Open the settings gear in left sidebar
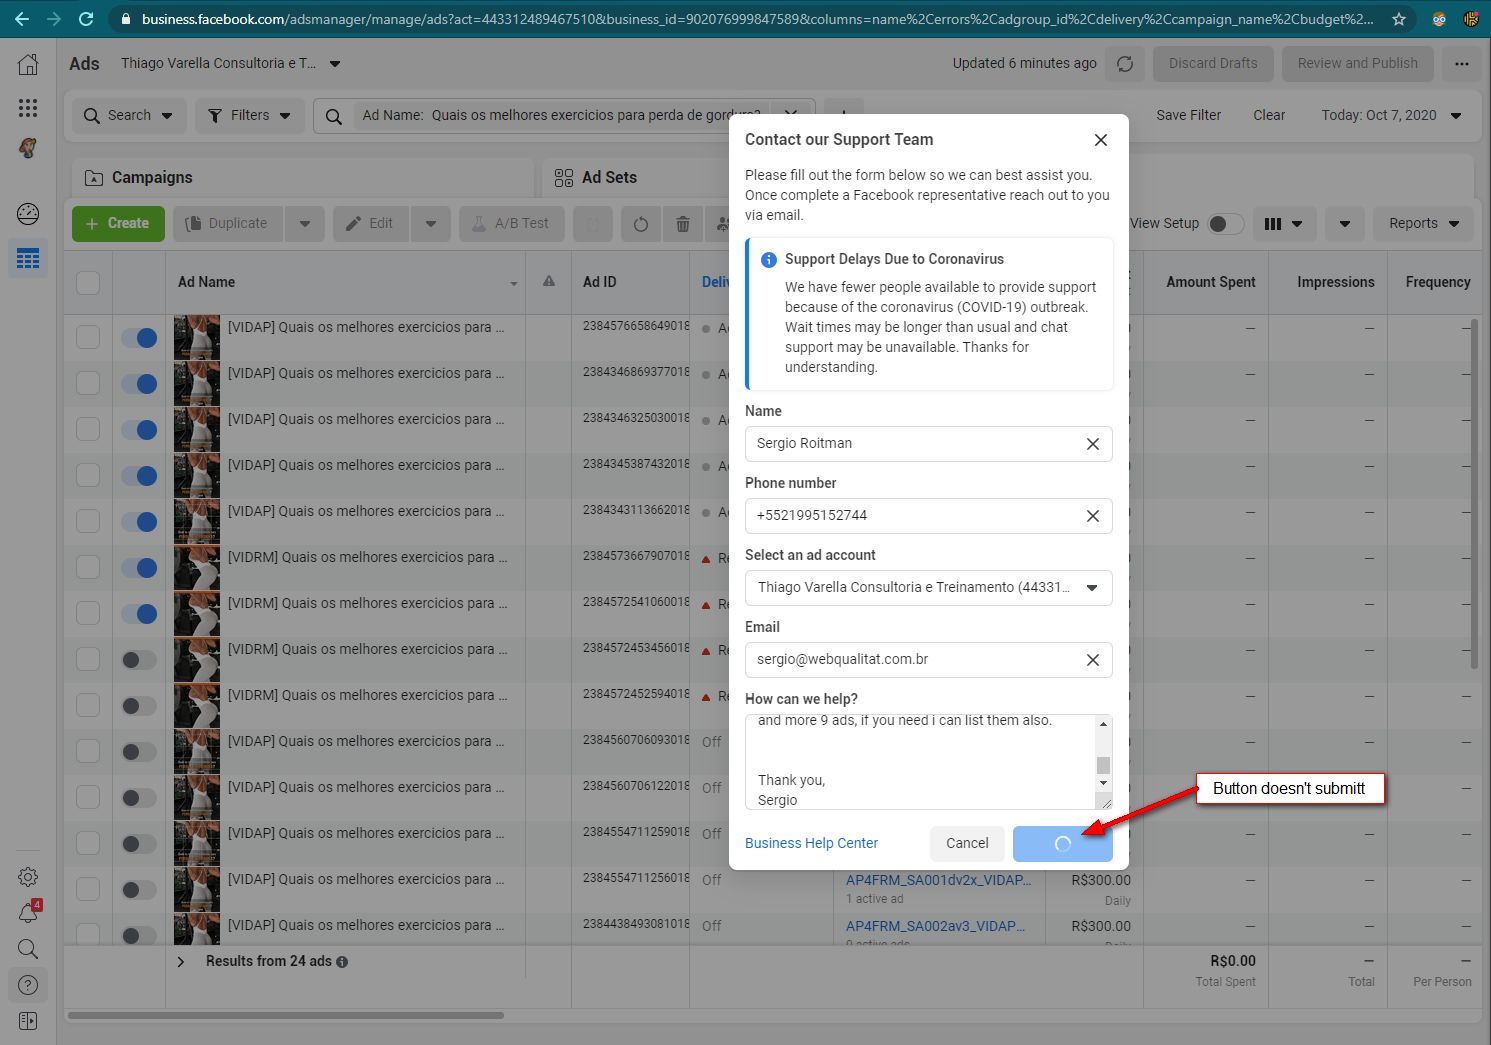1491x1045 pixels. (x=28, y=877)
